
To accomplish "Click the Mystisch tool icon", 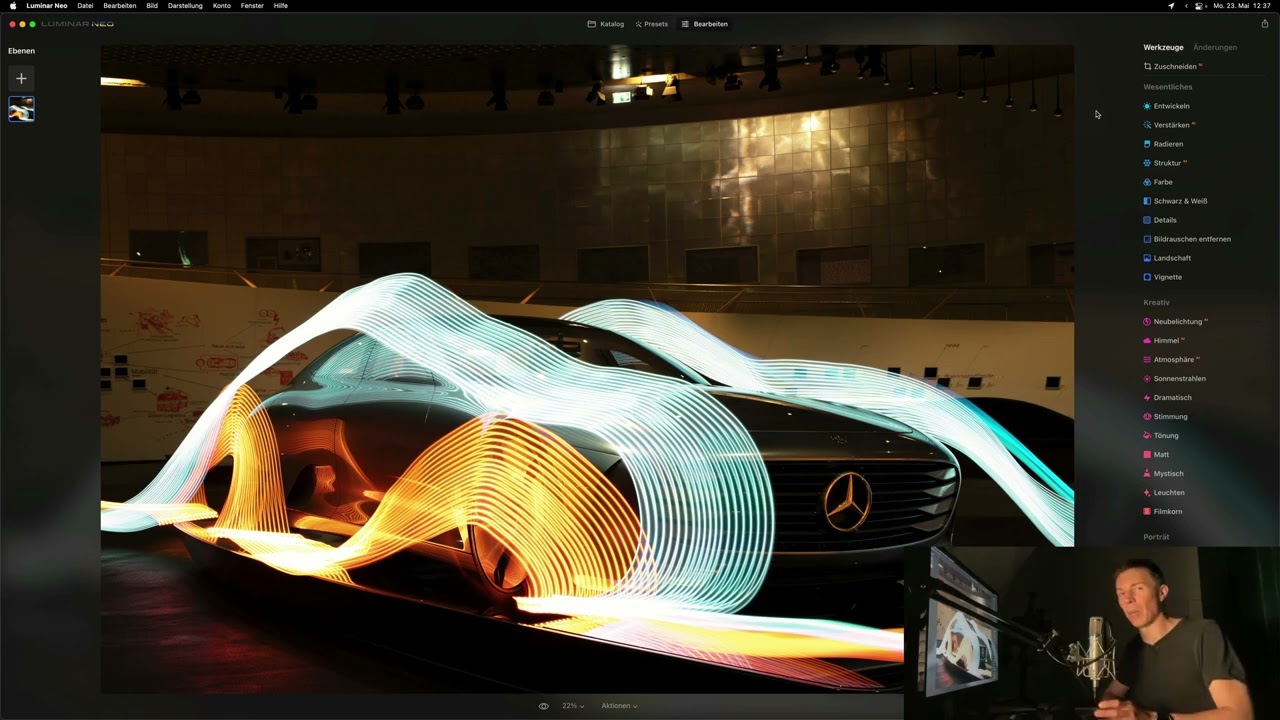I will click(x=1147, y=474).
